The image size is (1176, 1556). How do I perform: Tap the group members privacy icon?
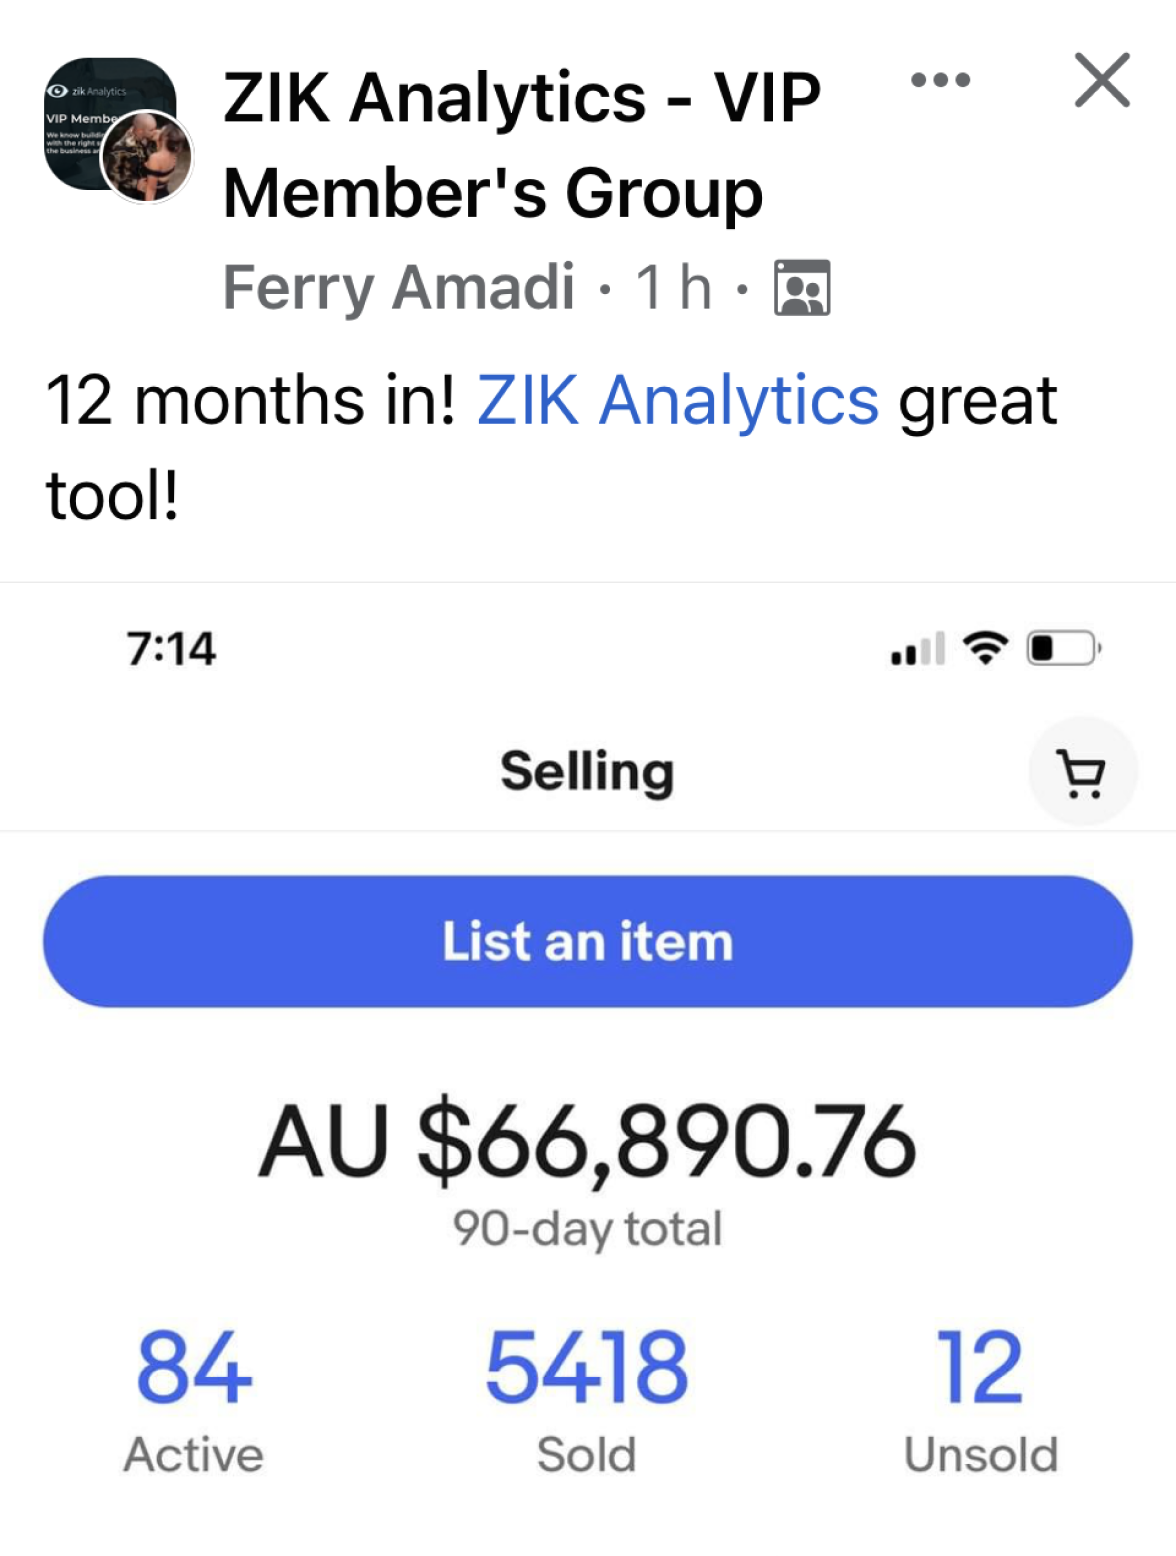point(802,288)
